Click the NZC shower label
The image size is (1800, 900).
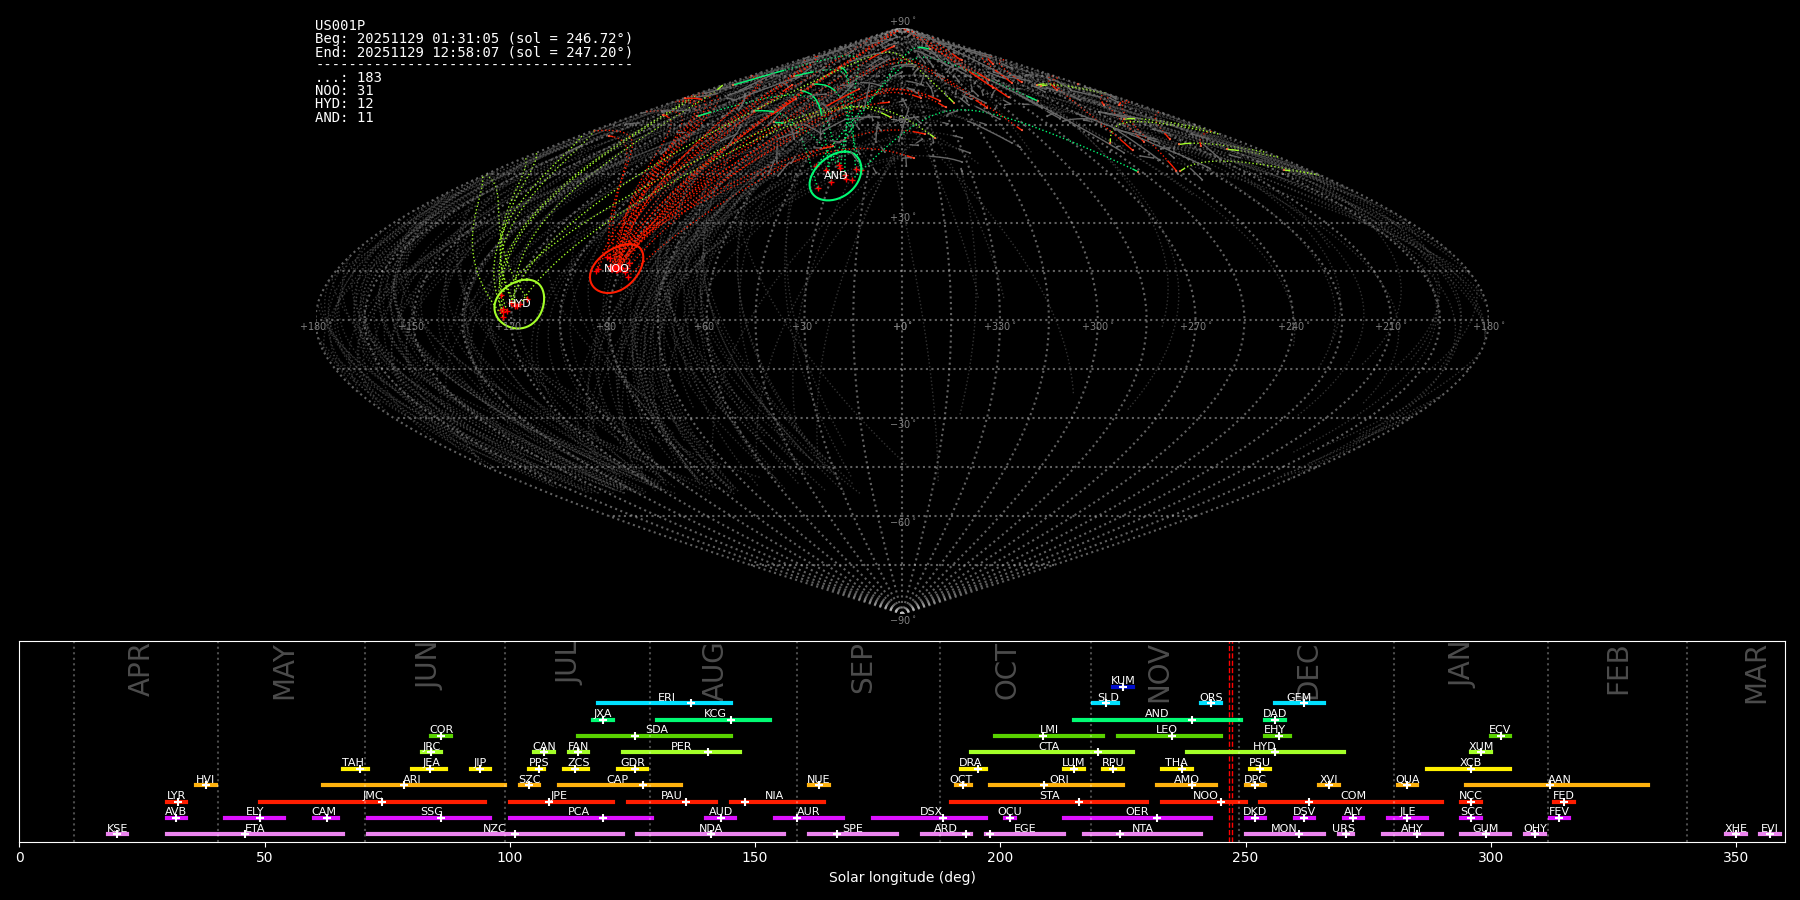click(495, 829)
